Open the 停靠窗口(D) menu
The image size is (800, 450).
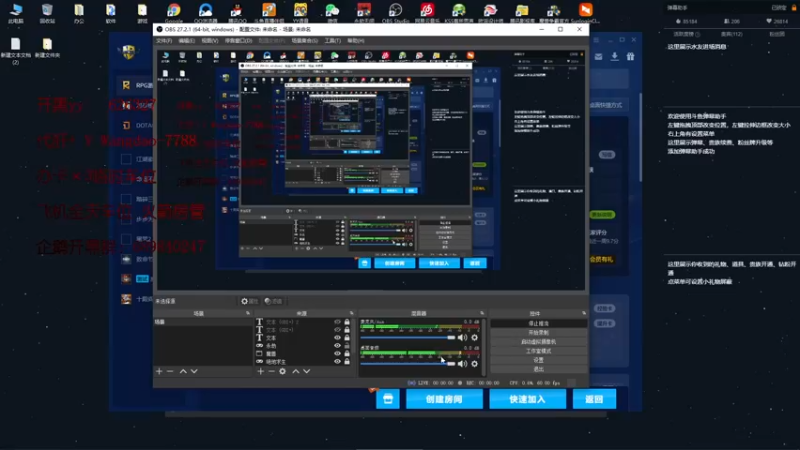[x=238, y=40]
